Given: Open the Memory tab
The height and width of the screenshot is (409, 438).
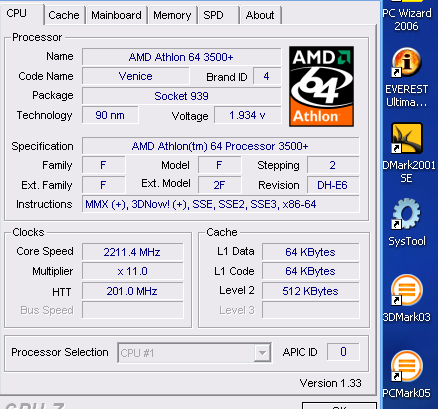Looking at the screenshot, I should click(172, 15).
